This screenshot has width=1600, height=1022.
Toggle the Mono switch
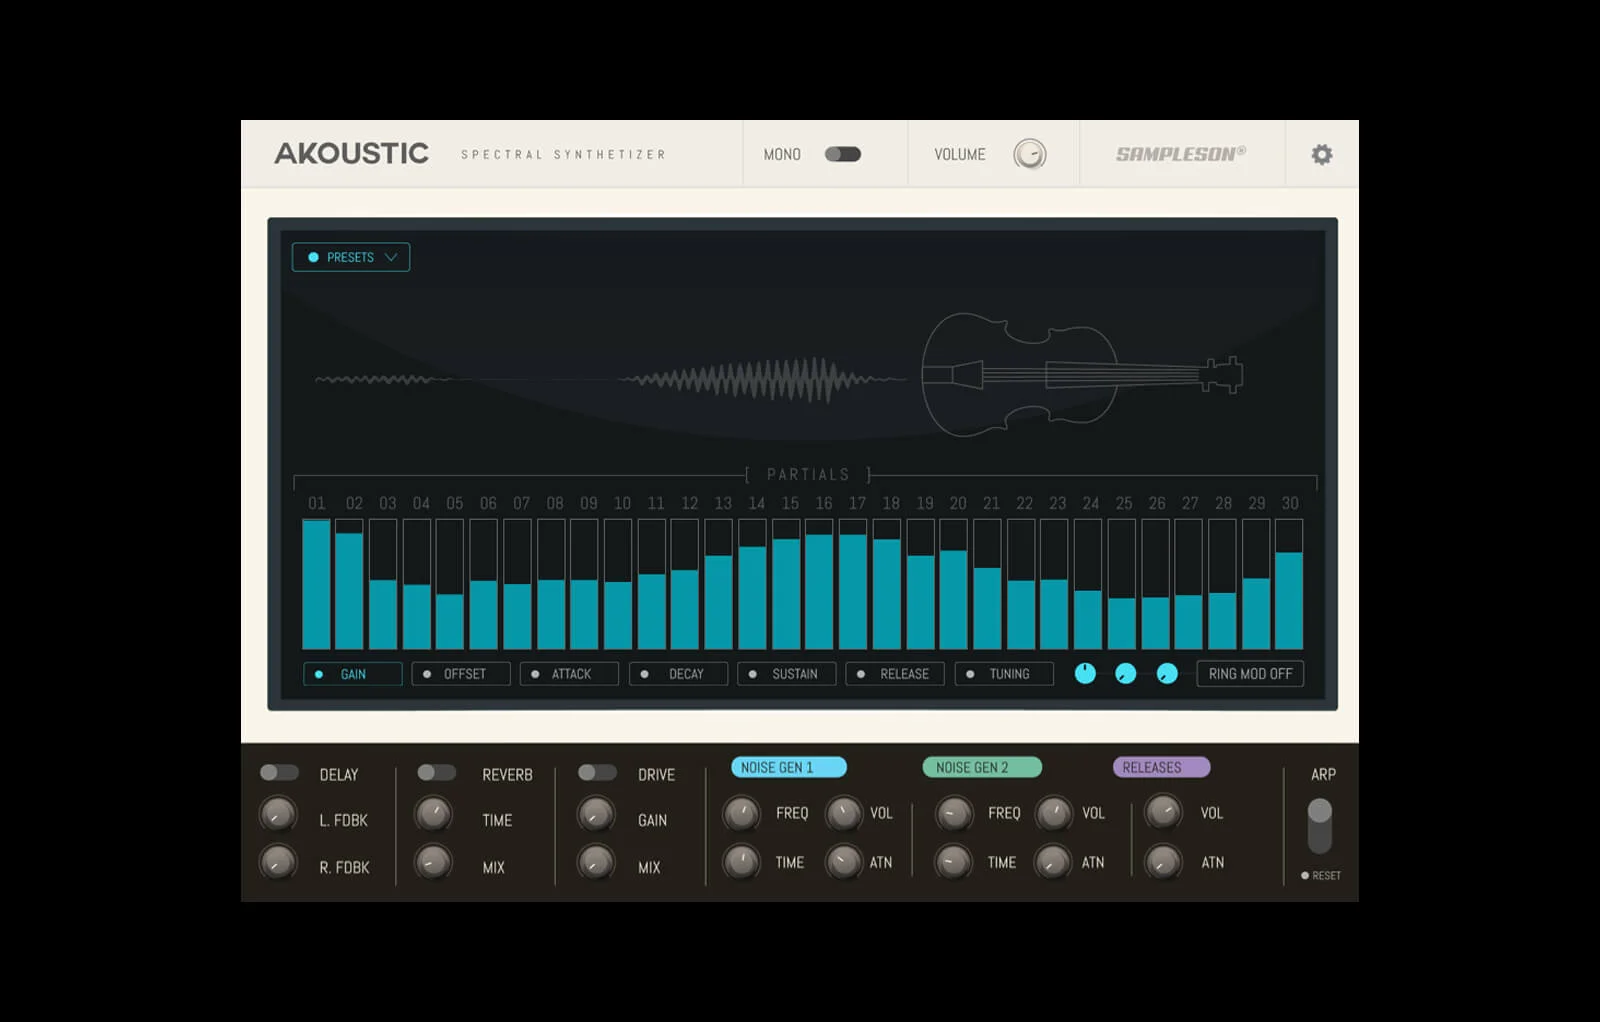843,154
